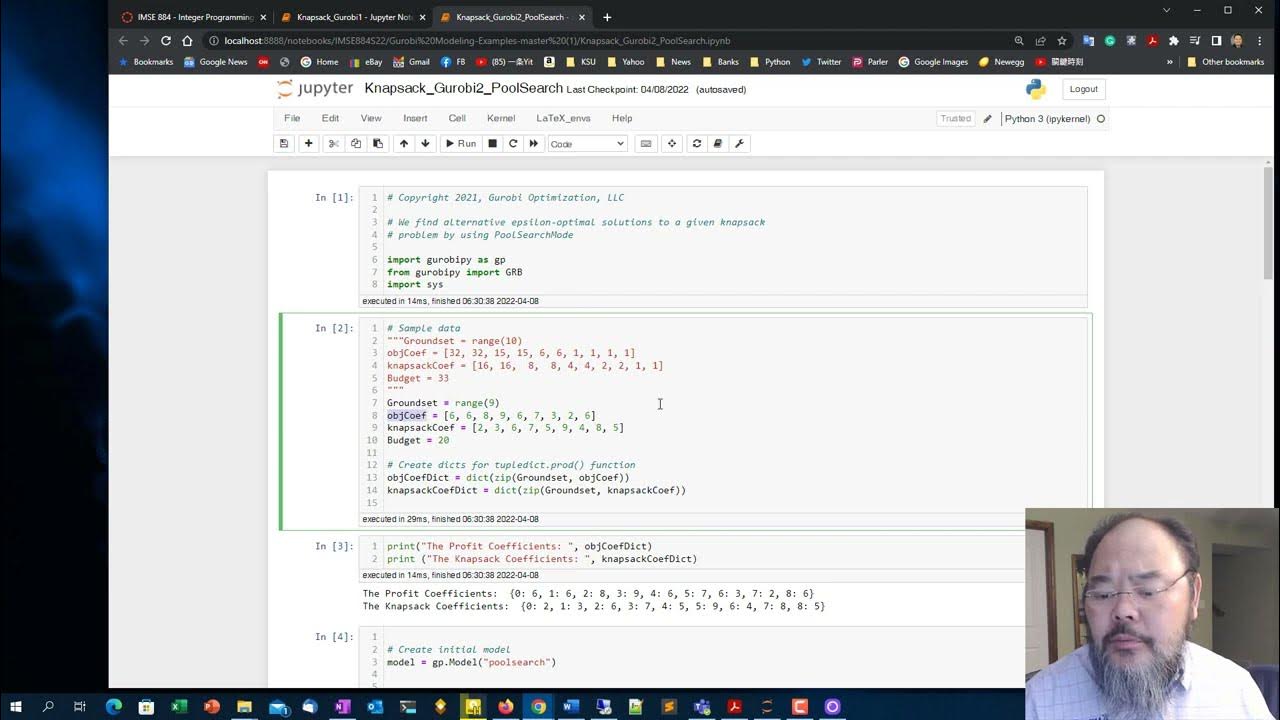The width and height of the screenshot is (1280, 720).
Task: Restart kernel and run all with fast-forward icon
Action: click(534, 144)
